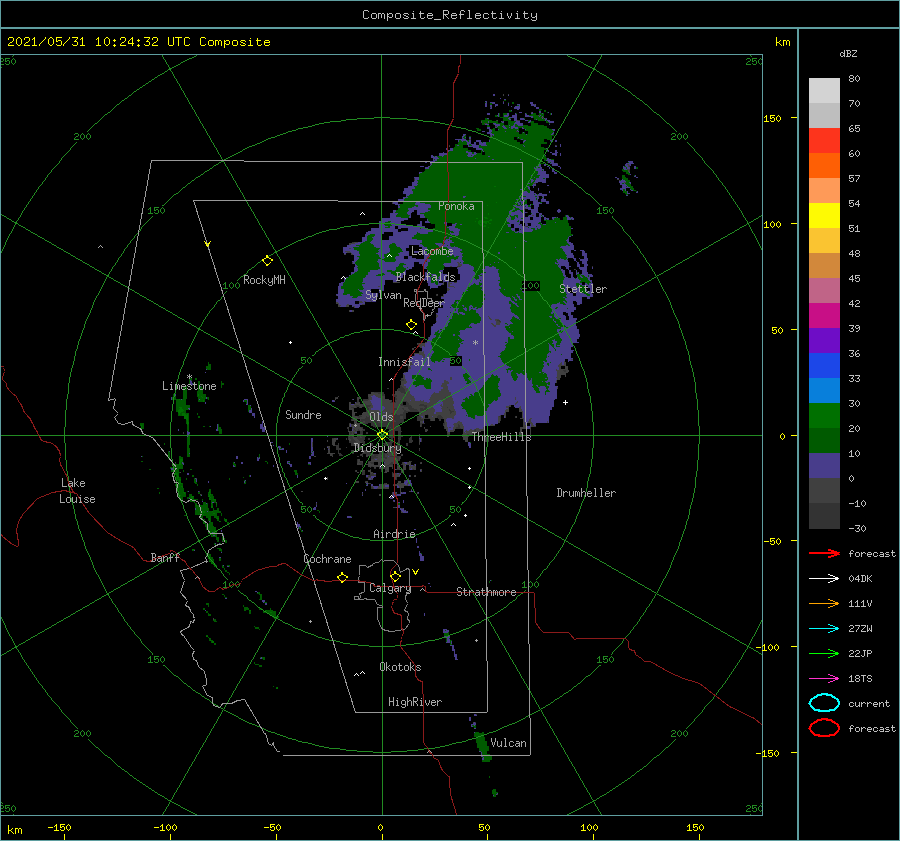
Task: Click the Didsbury town label
Action: 377,448
